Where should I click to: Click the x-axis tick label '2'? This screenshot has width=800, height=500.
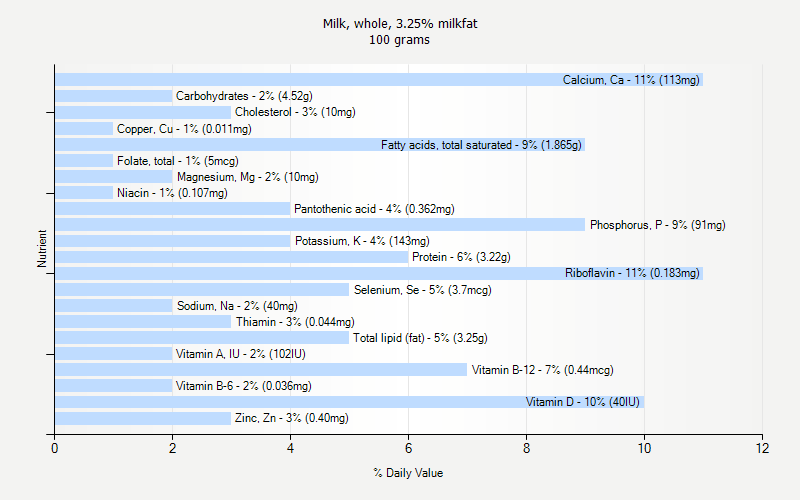coord(172,448)
